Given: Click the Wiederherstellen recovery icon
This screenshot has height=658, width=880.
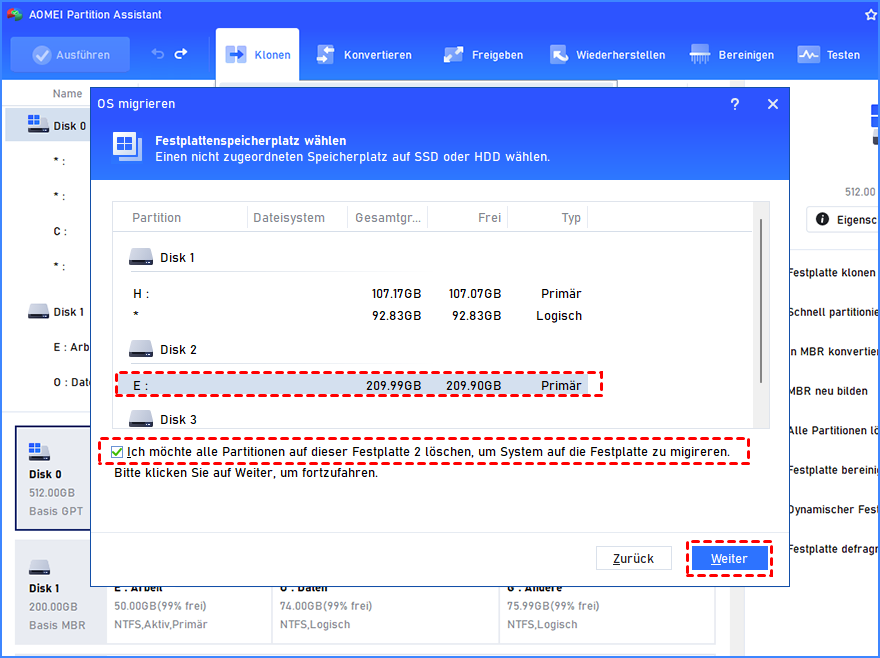Looking at the screenshot, I should click(559, 54).
